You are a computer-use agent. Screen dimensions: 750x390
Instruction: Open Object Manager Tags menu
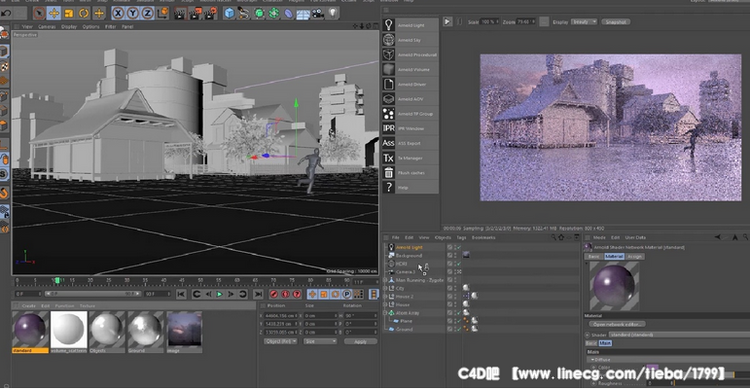click(x=461, y=237)
